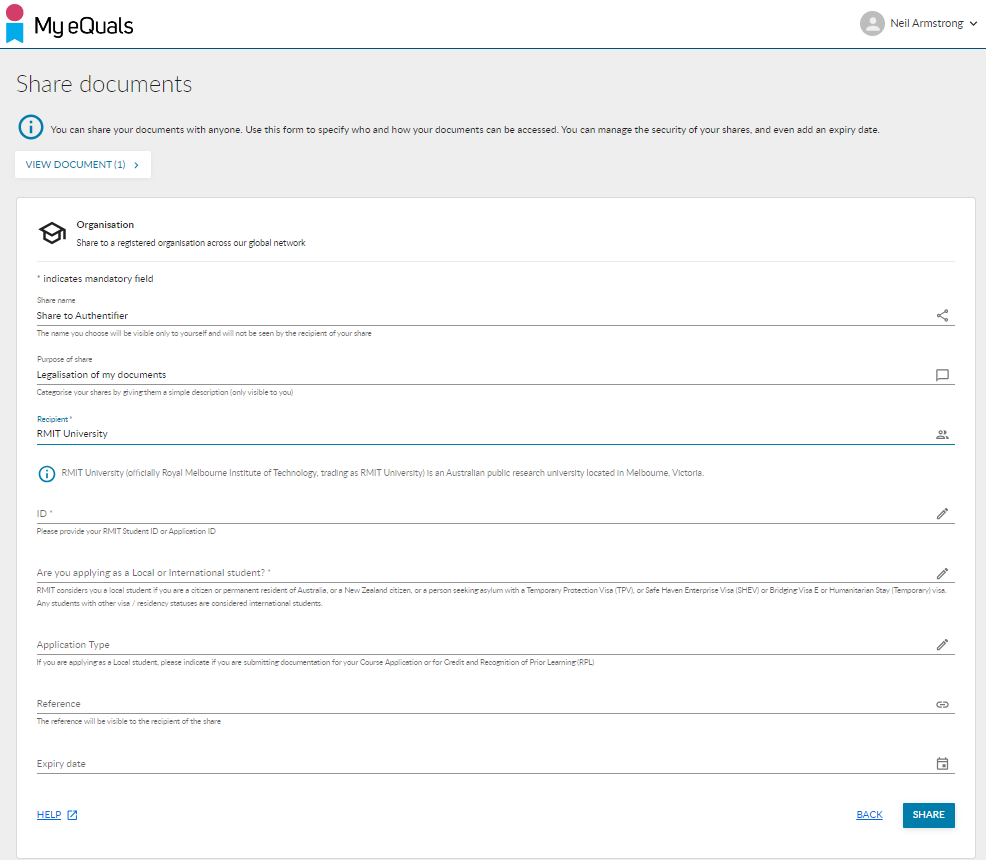Click the 'reference will be visible' hint text
This screenshot has height=860, width=986.
(128, 721)
